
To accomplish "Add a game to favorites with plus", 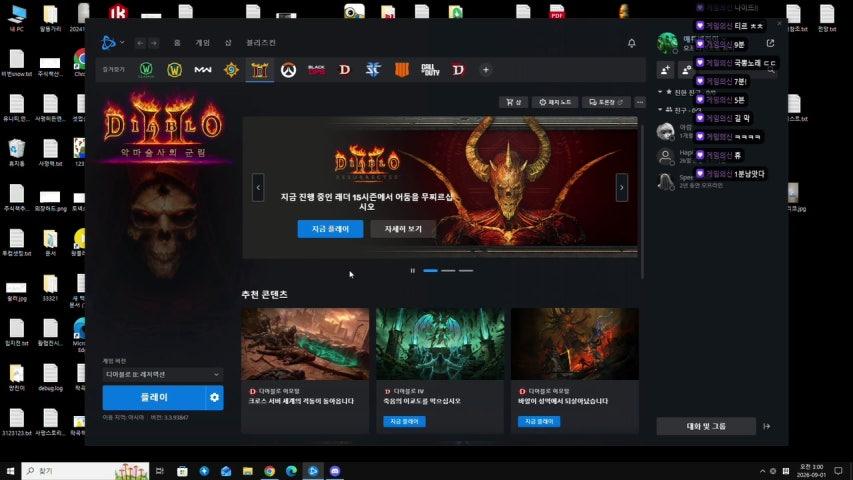I will coord(486,70).
